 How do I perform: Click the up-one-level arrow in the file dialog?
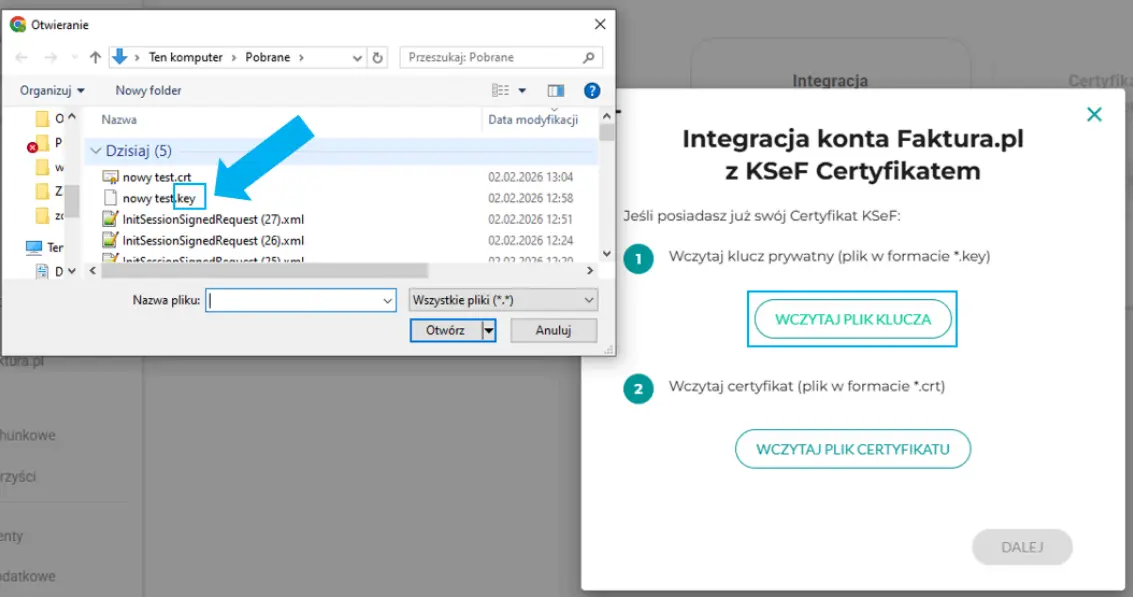pos(95,58)
